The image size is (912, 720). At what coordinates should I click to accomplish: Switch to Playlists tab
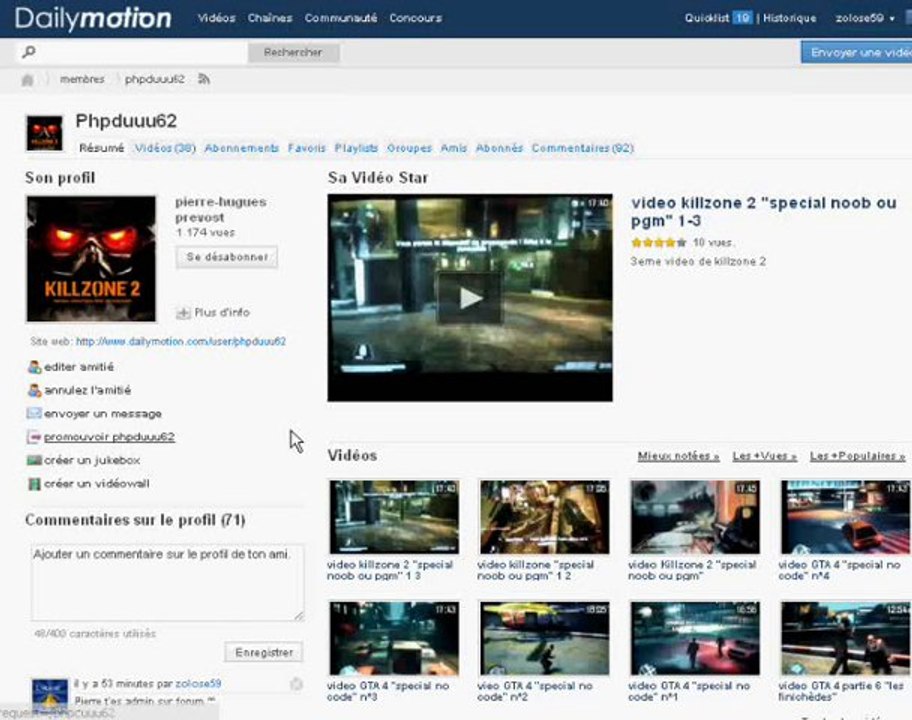(x=356, y=148)
